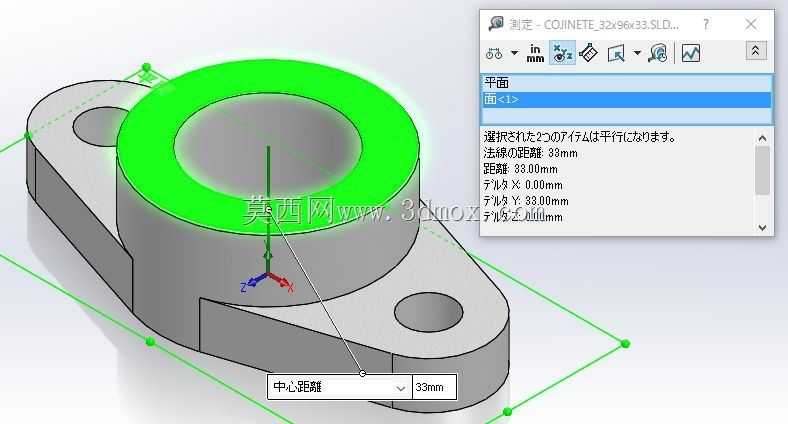Toggle the show XYZ measurements button
The width and height of the screenshot is (788, 424).
(562, 53)
